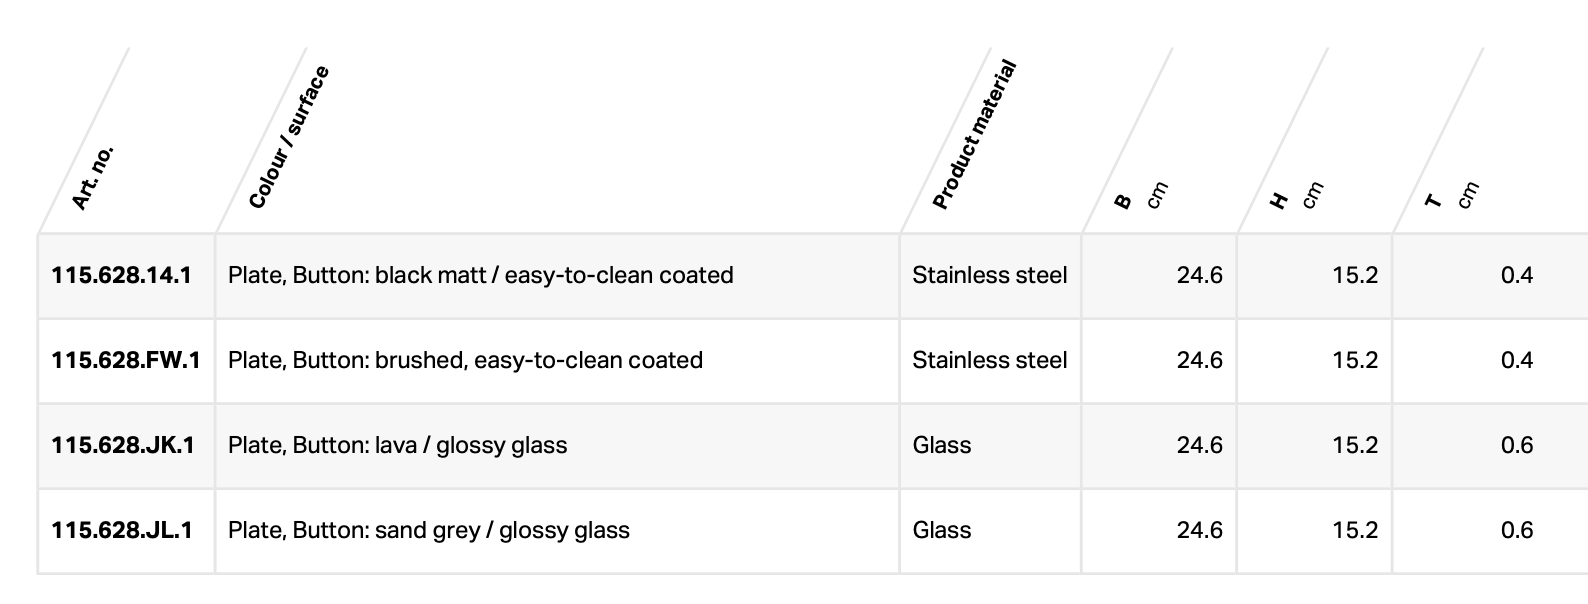Select the brushed, easy-to-clean coated description
1588x604 pixels.
pyautogui.click(x=465, y=360)
